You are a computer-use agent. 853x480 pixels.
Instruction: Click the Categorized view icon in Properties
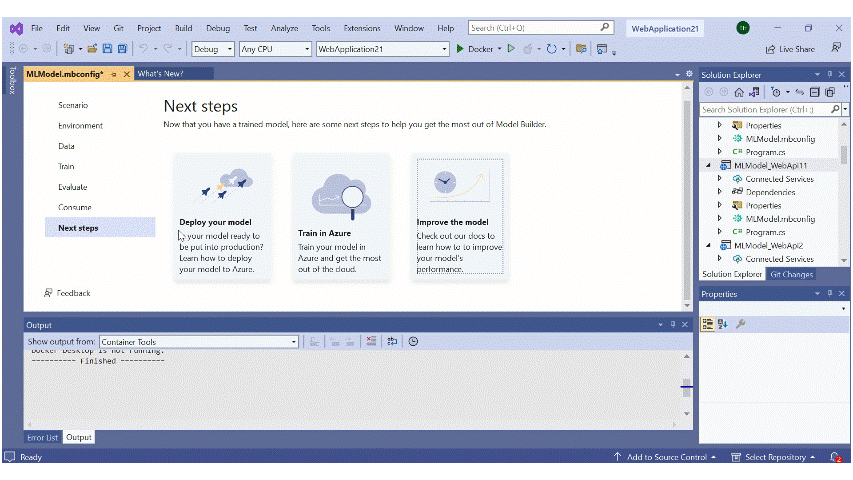click(707, 324)
